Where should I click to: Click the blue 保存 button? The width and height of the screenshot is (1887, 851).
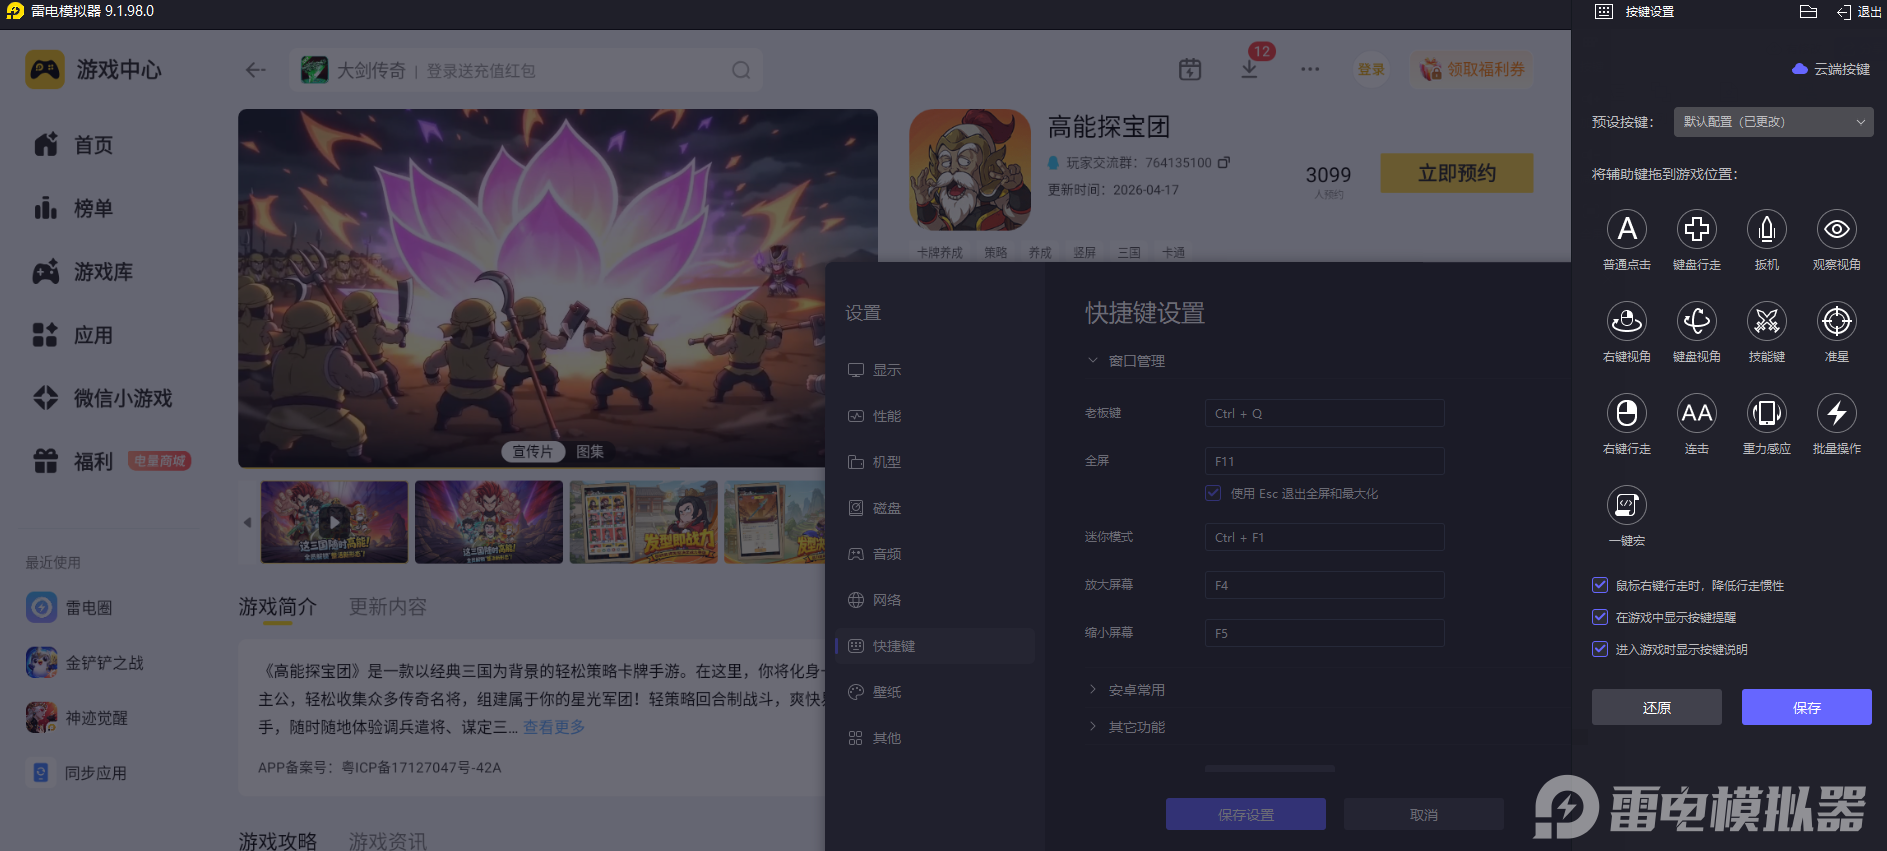pyautogui.click(x=1807, y=707)
